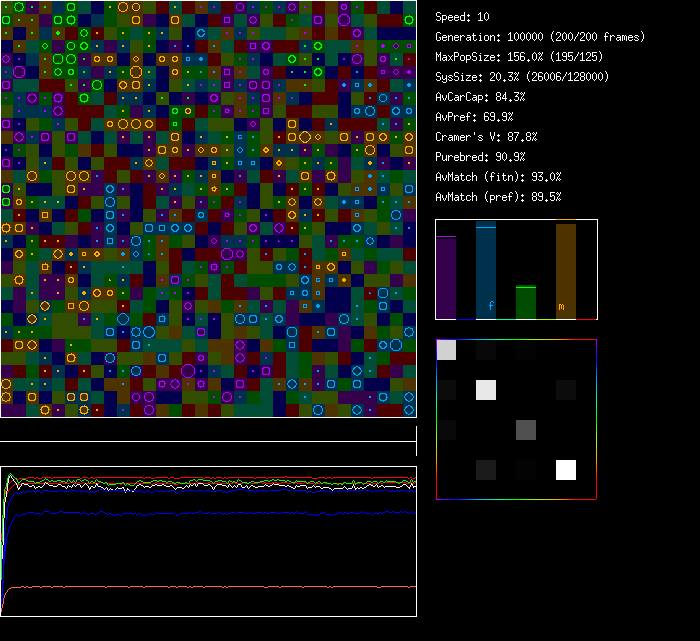Click the Purebred percentage line
Viewport: 700px width, 641px height.
pos(479,157)
